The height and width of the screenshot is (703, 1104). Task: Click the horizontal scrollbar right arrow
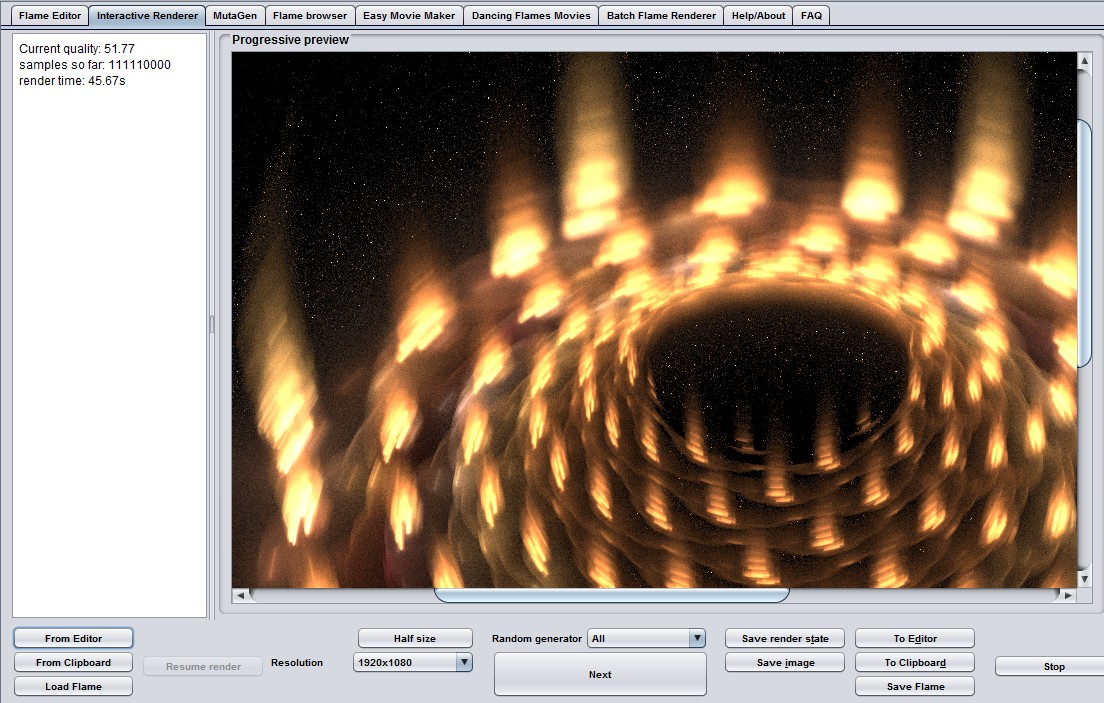click(1068, 595)
